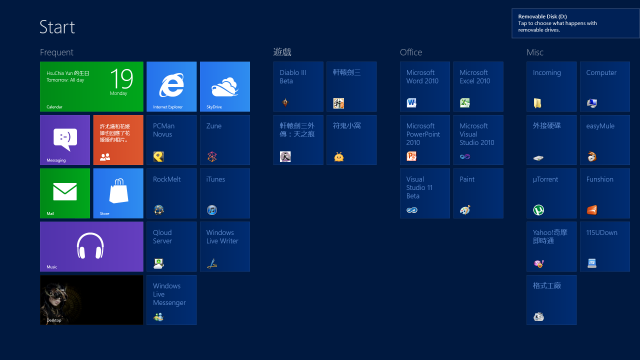Launch the Paint tile

click(x=478, y=193)
